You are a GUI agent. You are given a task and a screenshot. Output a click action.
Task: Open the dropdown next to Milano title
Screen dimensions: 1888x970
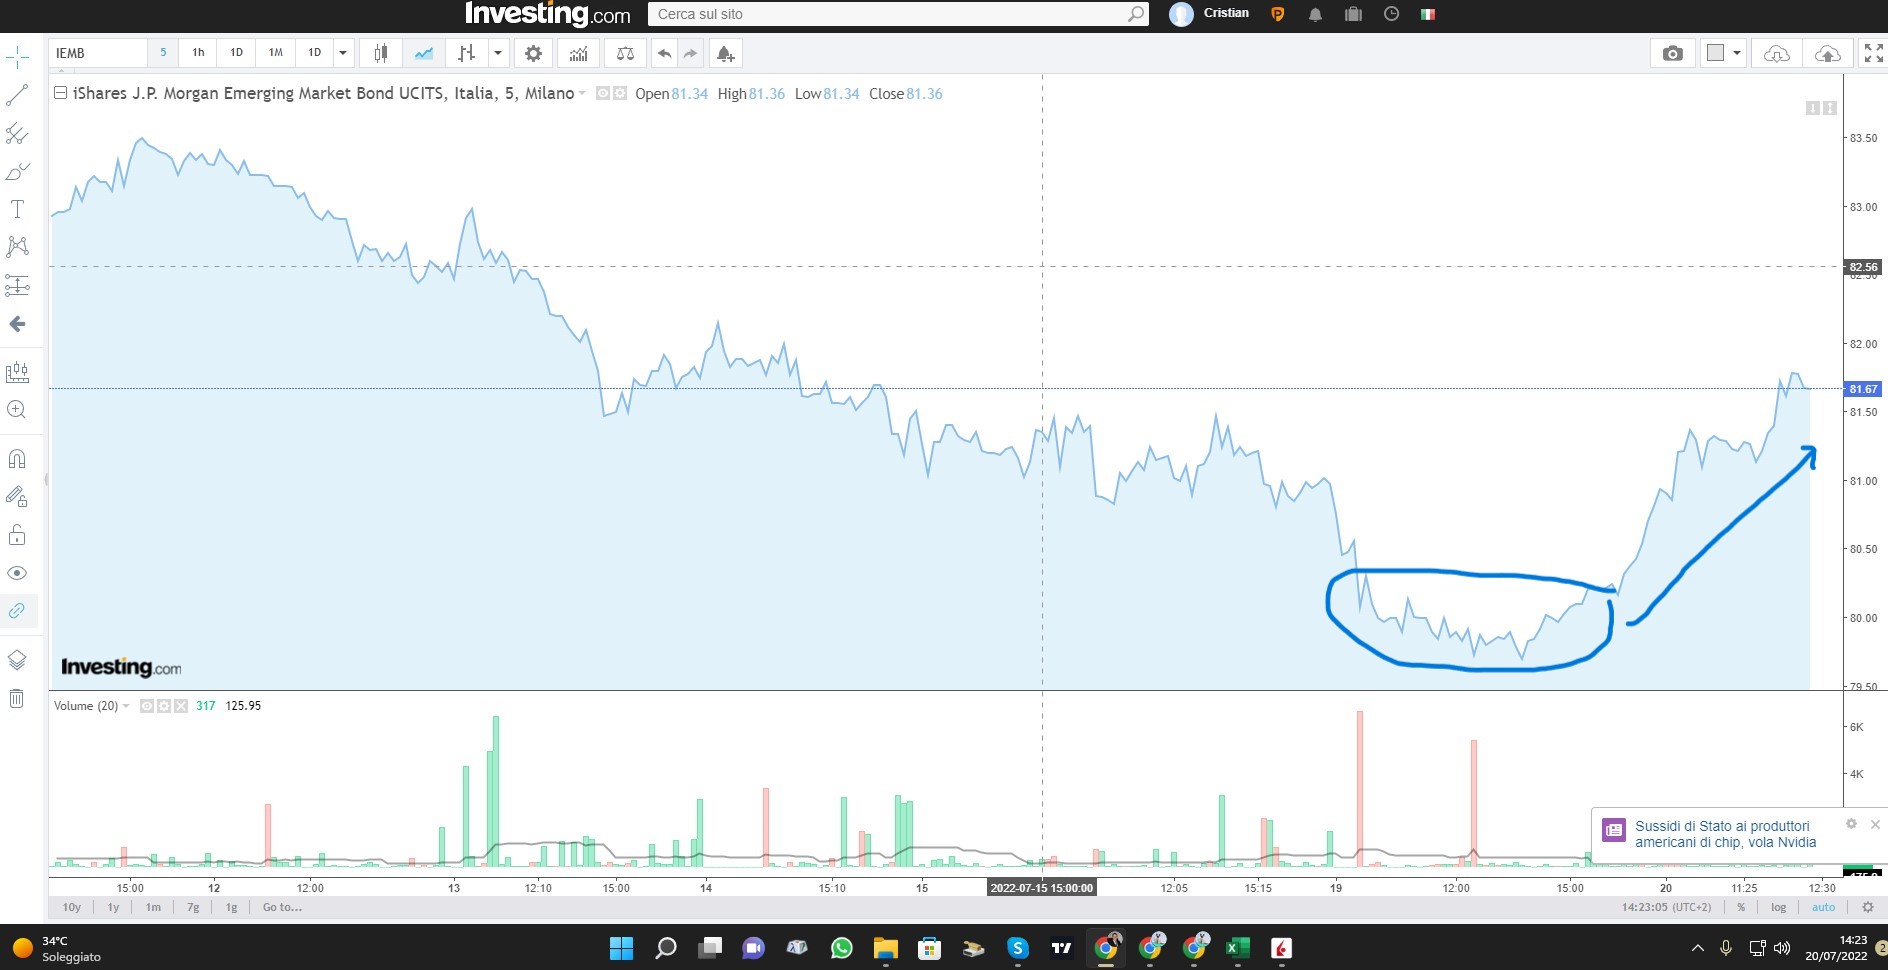(x=582, y=93)
